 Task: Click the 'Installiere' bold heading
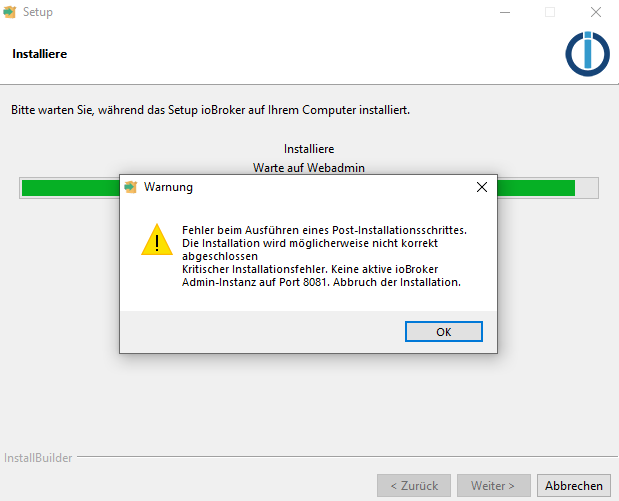pos(39,54)
